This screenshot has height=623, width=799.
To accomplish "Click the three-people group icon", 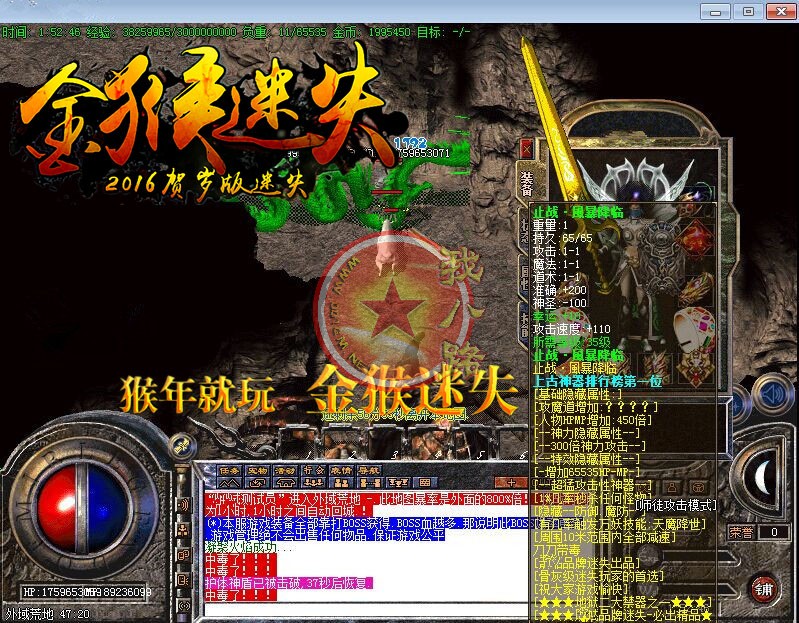I will pyautogui.click(x=313, y=482).
